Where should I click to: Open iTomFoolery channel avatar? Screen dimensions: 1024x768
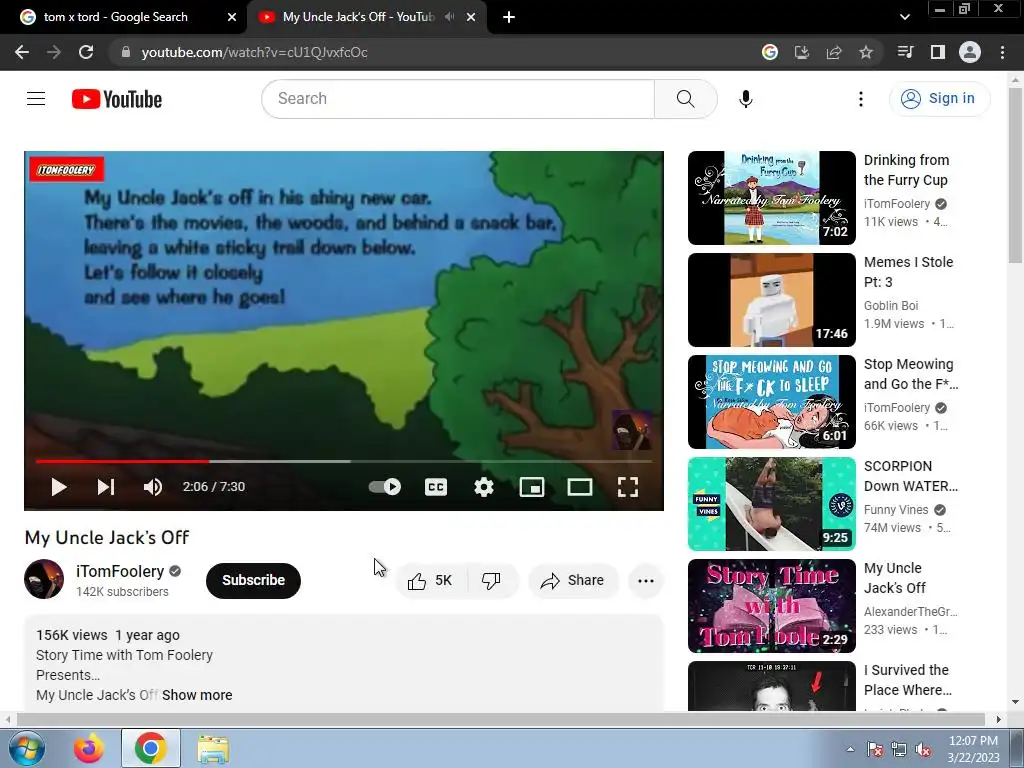pyautogui.click(x=44, y=579)
